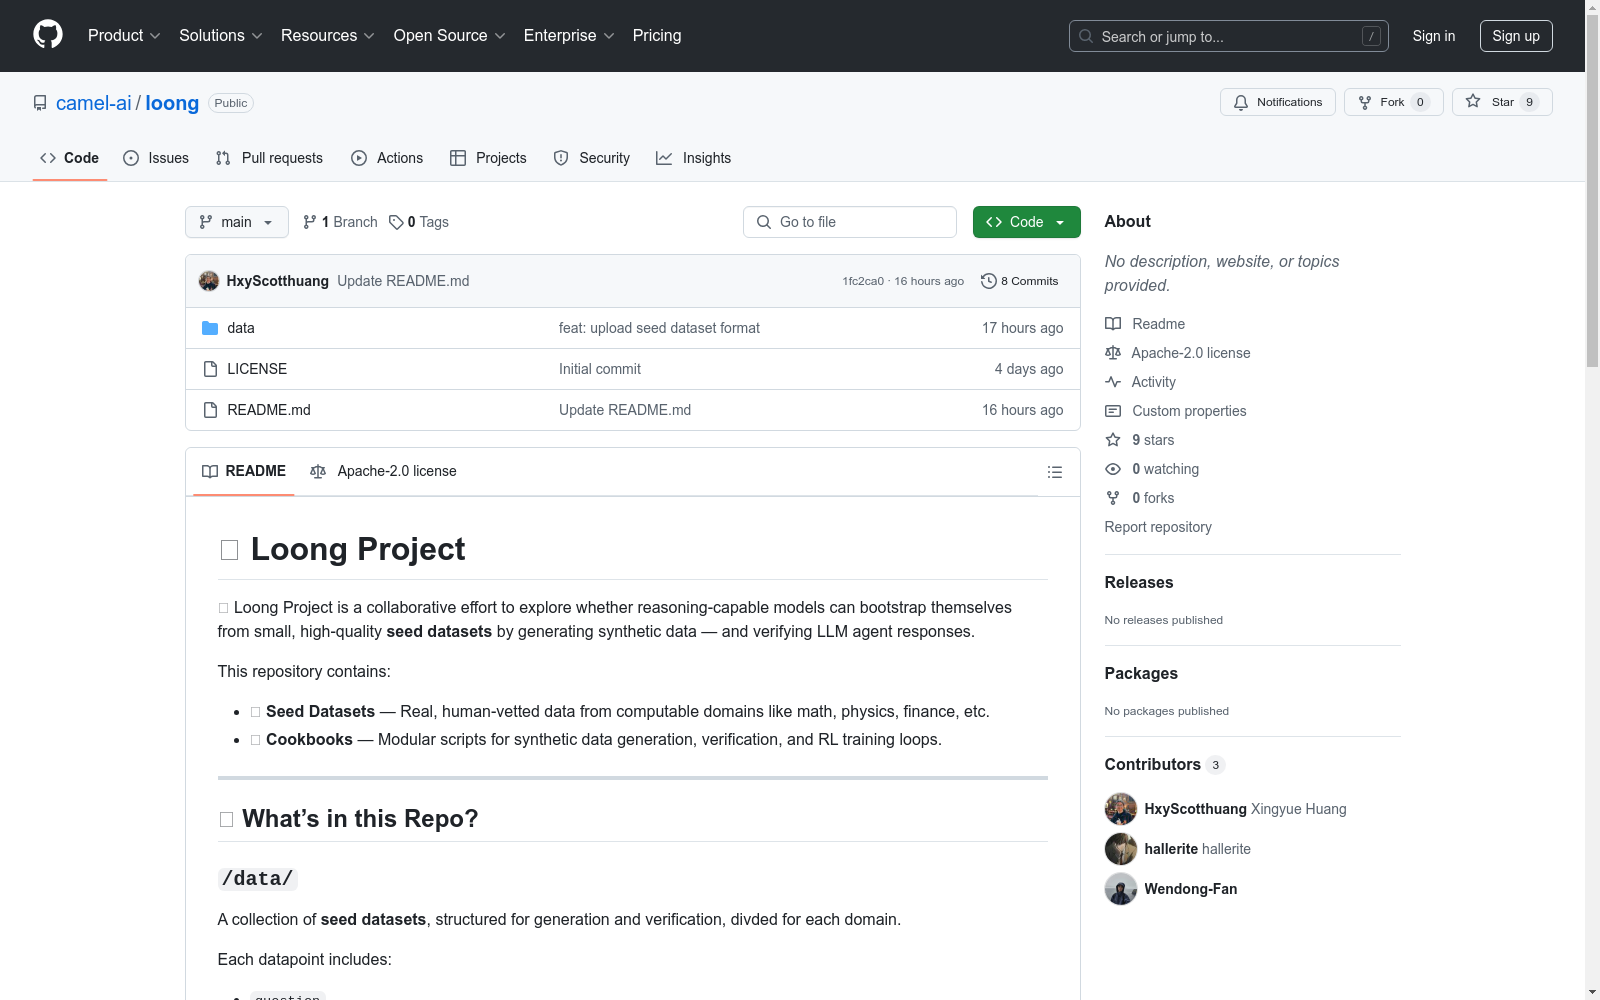1600x1000 pixels.
Task: View the 1 Branch list
Action: 340,222
